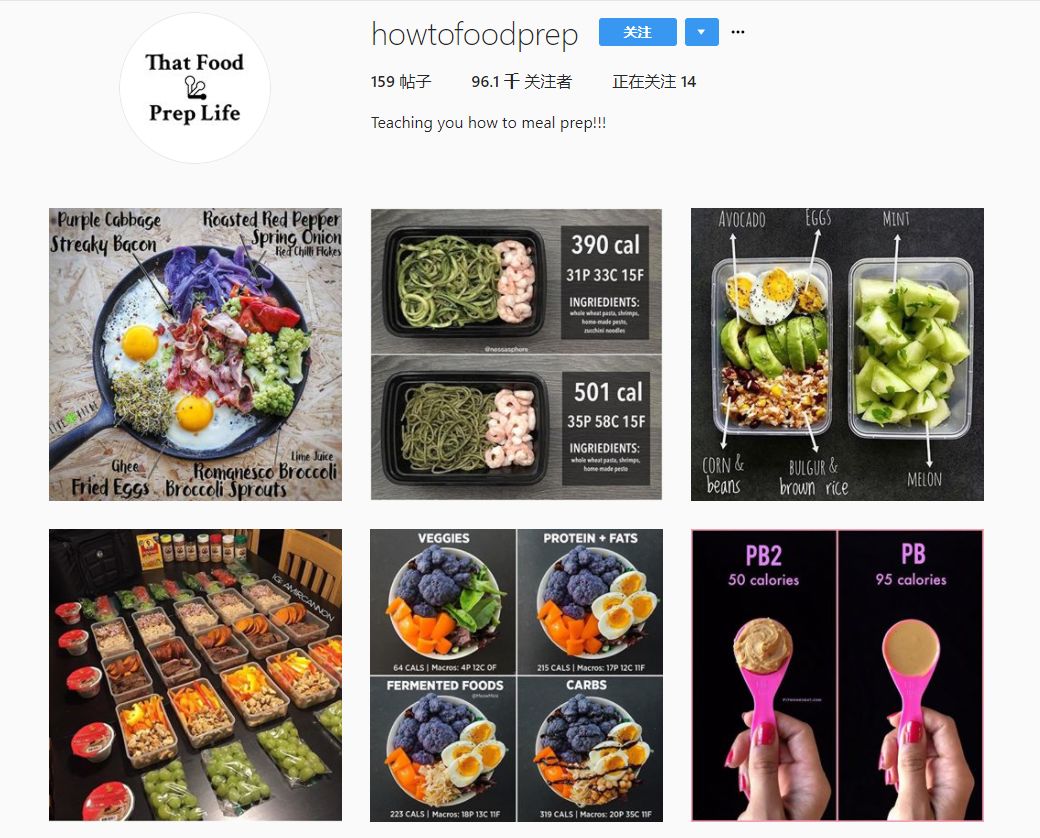Click the 159 帖子 posts count
Screen dimensions: 1040x838
click(401, 82)
